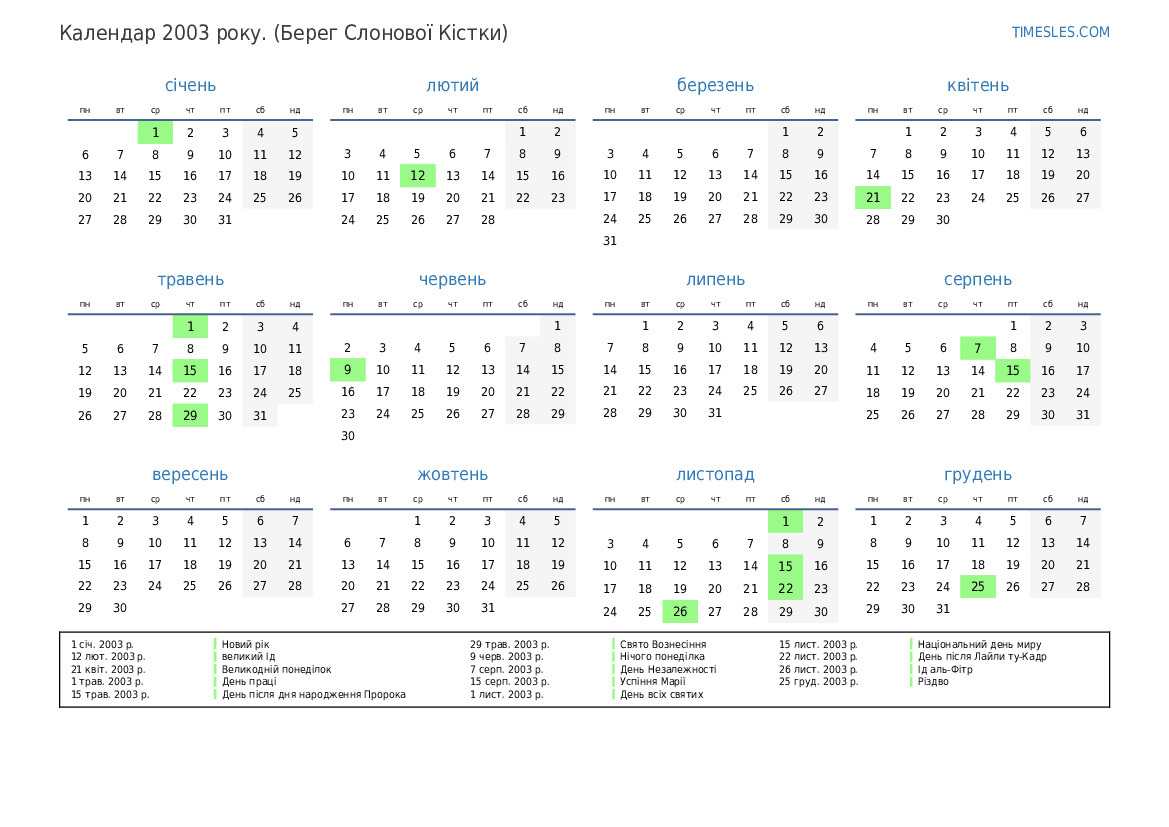Select the "Свято Вознесіння" legend entry

pos(663,645)
